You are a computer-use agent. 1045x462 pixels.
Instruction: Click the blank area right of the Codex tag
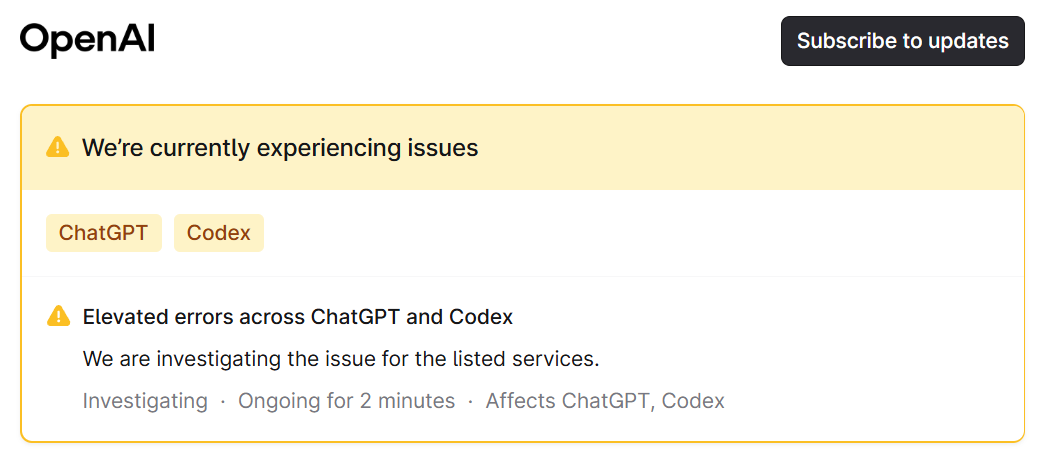pos(640,233)
